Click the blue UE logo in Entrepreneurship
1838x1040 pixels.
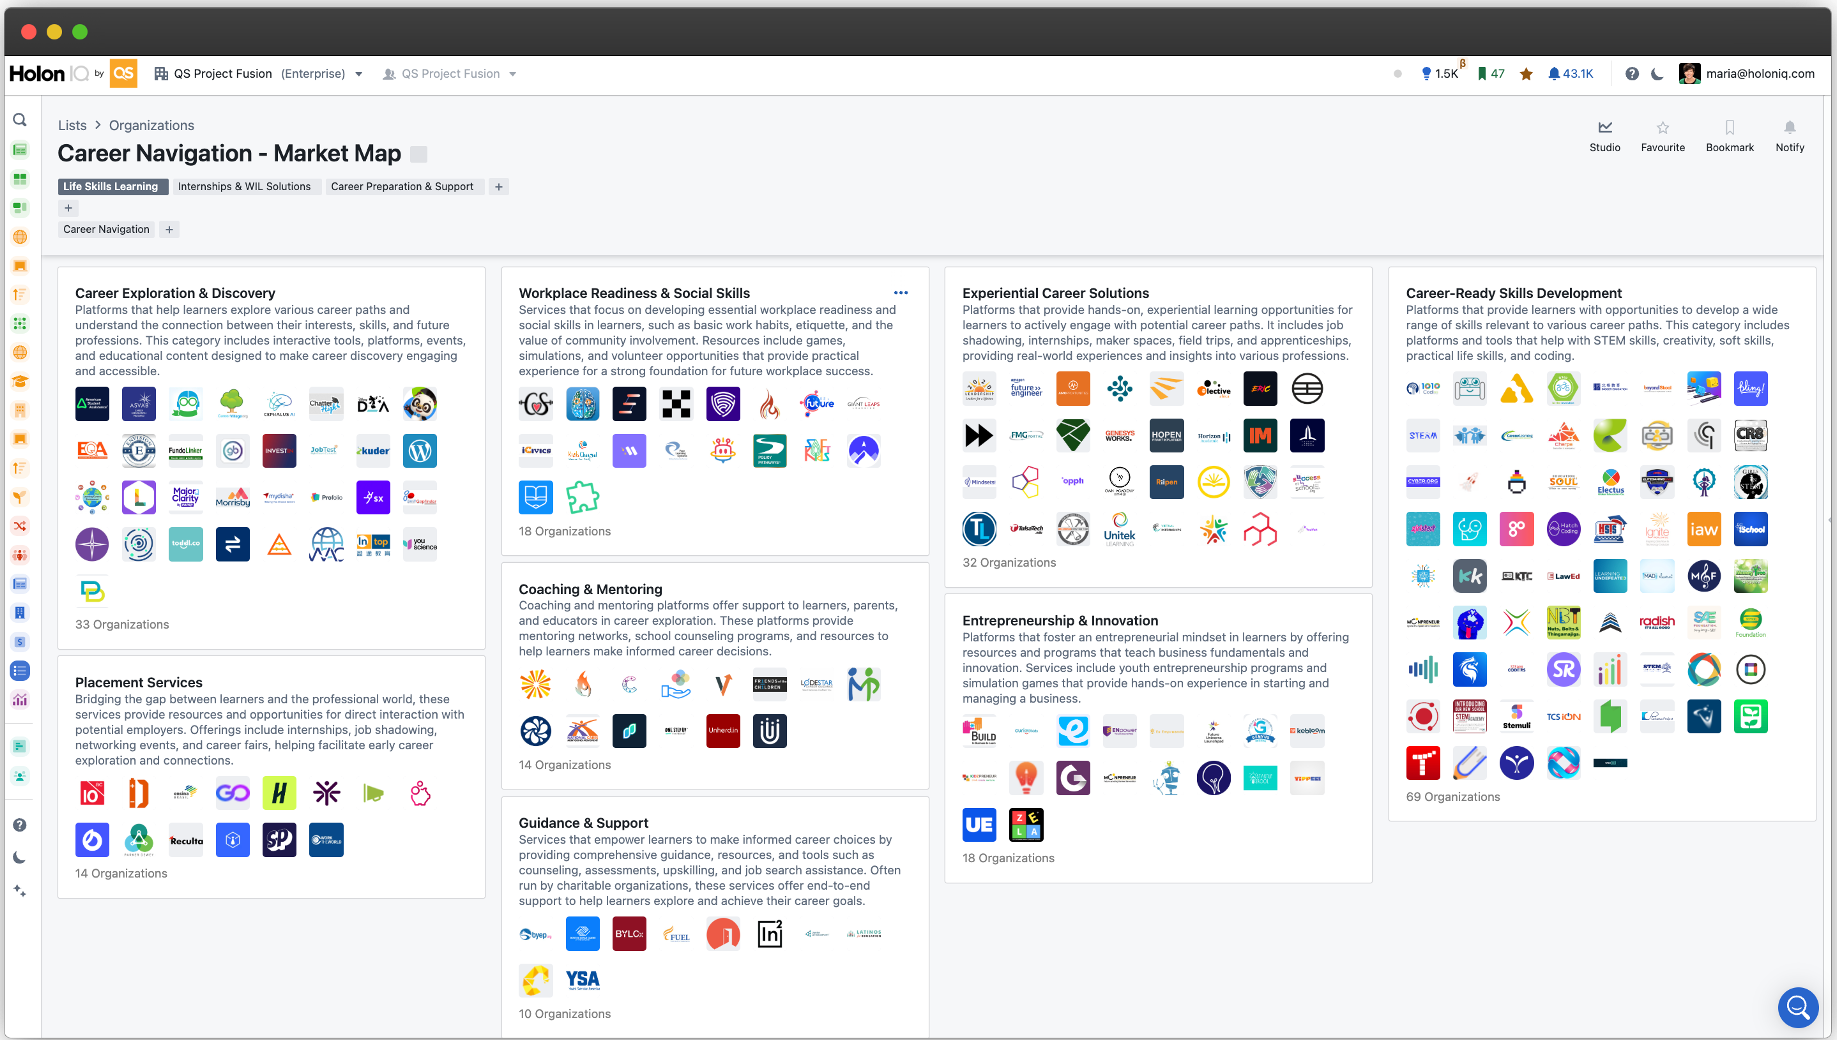coord(980,824)
